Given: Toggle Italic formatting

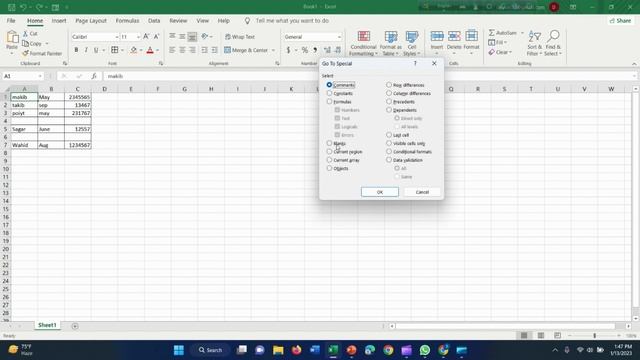Looking at the screenshot, I should pyautogui.click(x=86, y=50).
